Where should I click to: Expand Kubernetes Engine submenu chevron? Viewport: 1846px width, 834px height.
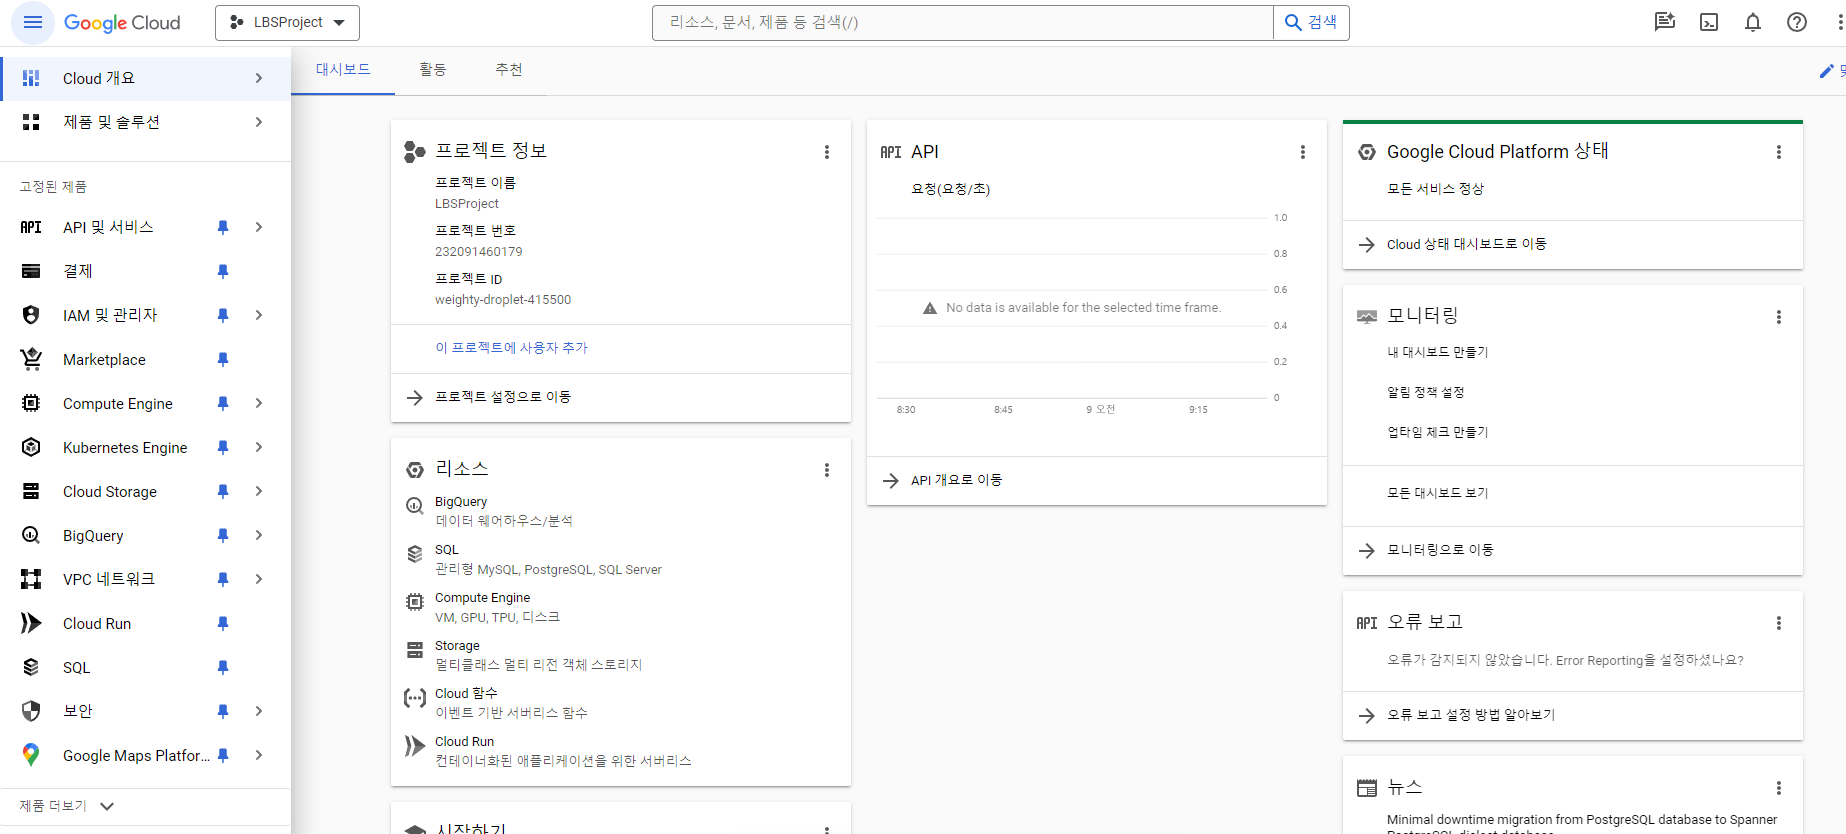259,447
